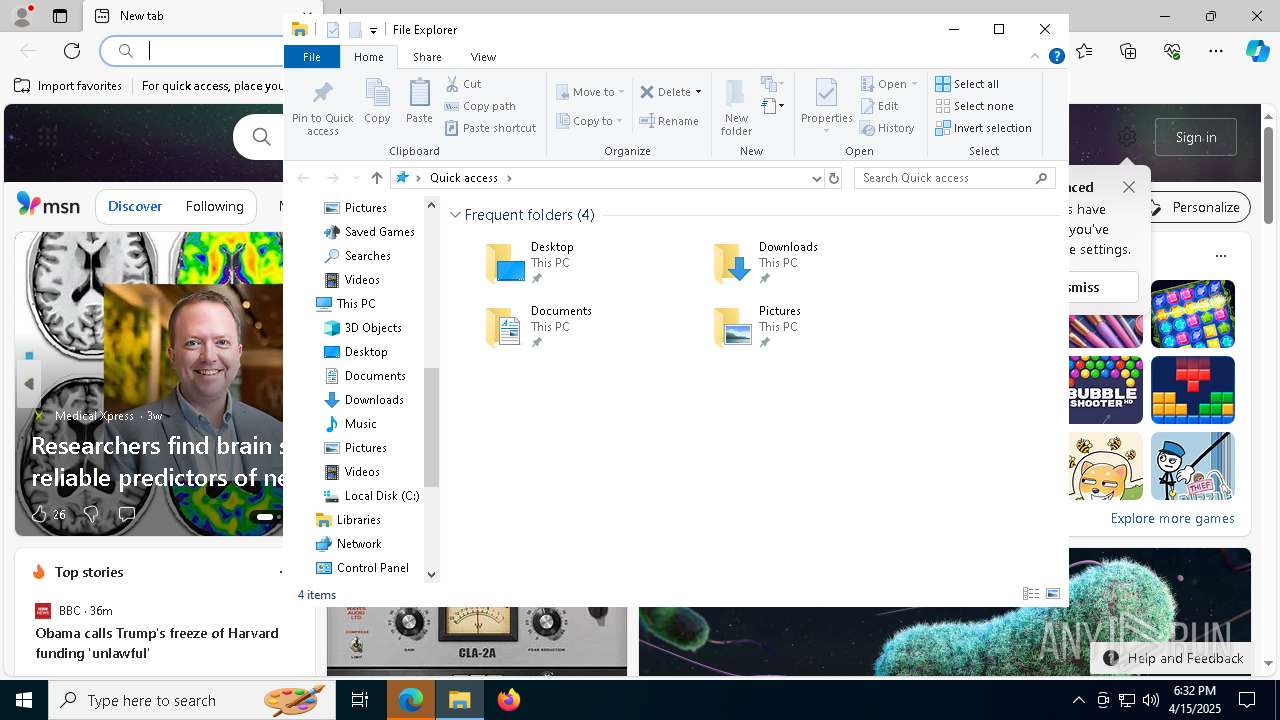The width and height of the screenshot is (1280, 720).
Task: Click Edge browser refresh button
Action: coord(72,50)
